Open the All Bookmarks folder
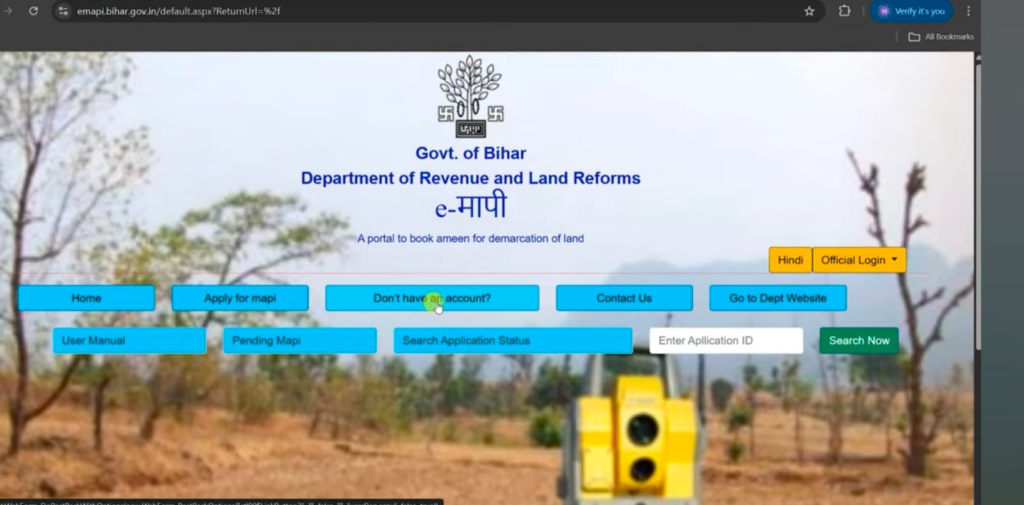The height and width of the screenshot is (505, 1024). (x=940, y=37)
